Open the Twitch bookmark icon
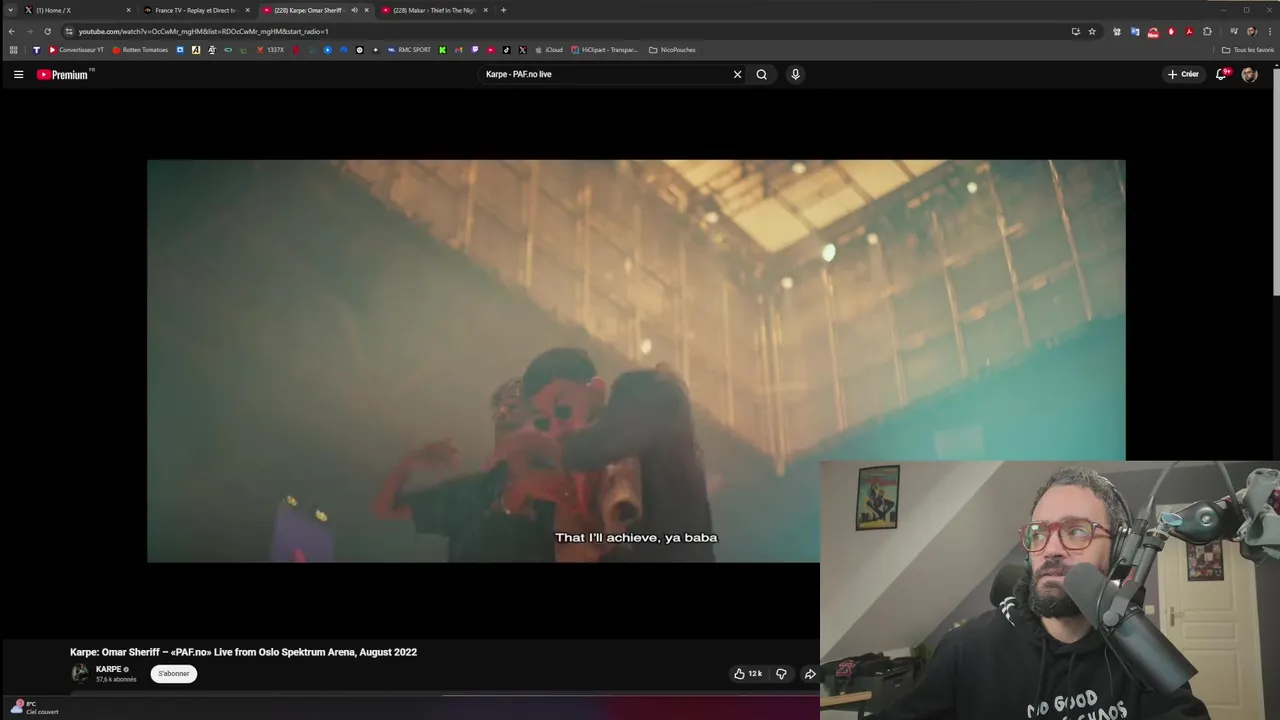 click(x=475, y=50)
